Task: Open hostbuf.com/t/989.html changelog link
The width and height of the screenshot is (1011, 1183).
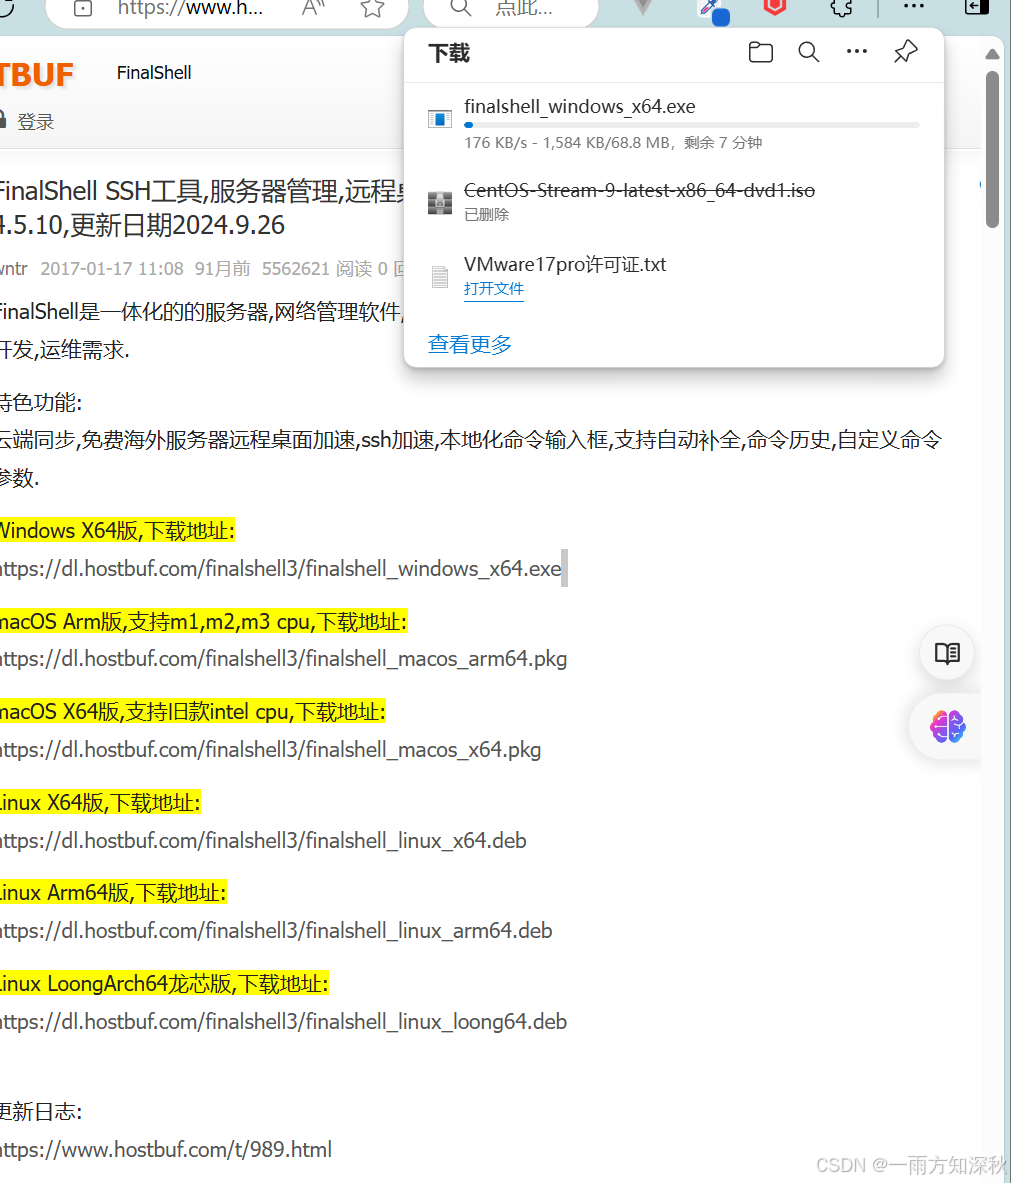Action: pyautogui.click(x=166, y=1150)
